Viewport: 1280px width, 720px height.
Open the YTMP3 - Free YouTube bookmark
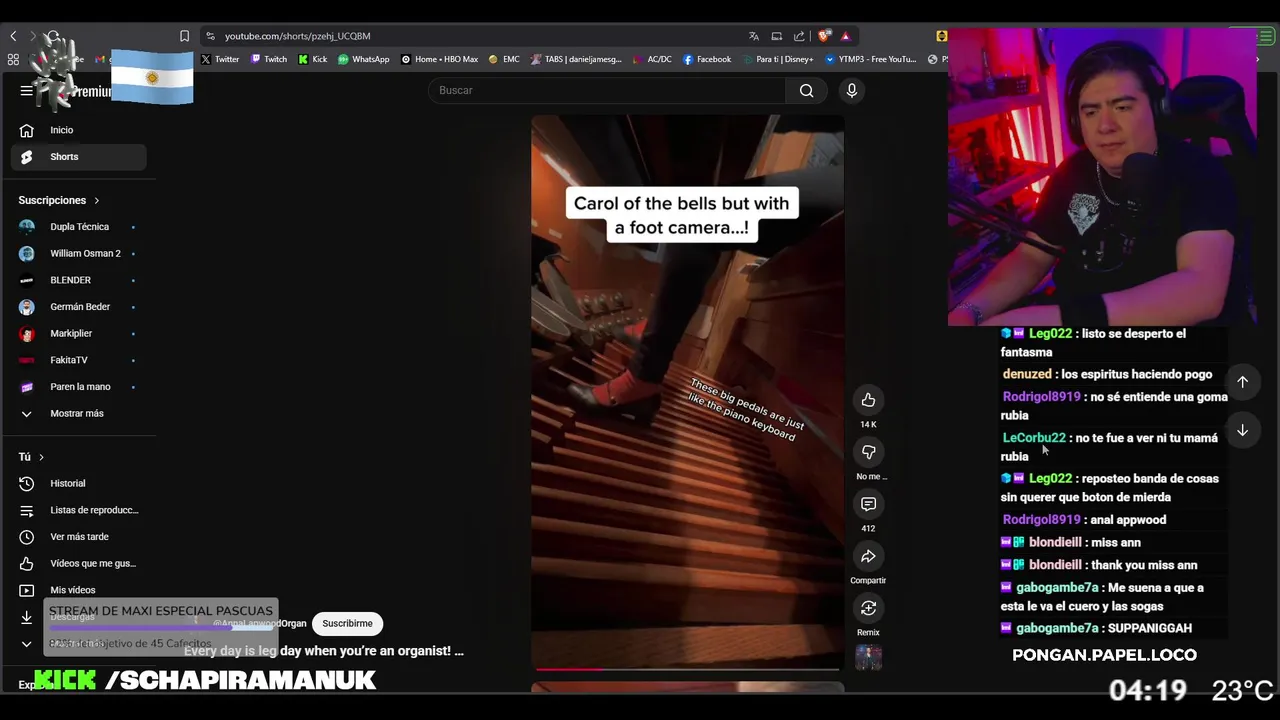click(870, 59)
